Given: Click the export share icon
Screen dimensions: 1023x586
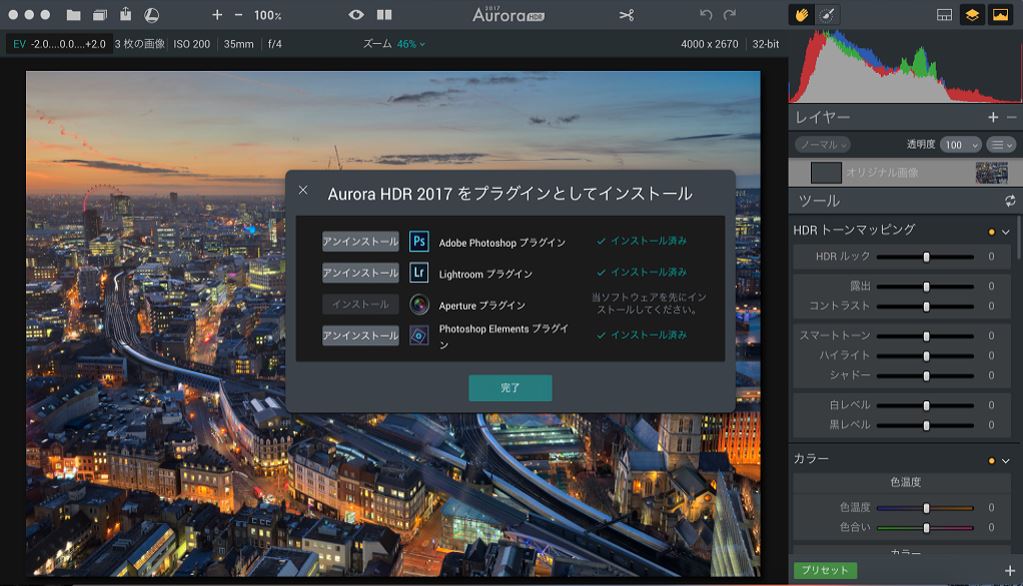Looking at the screenshot, I should point(125,14).
